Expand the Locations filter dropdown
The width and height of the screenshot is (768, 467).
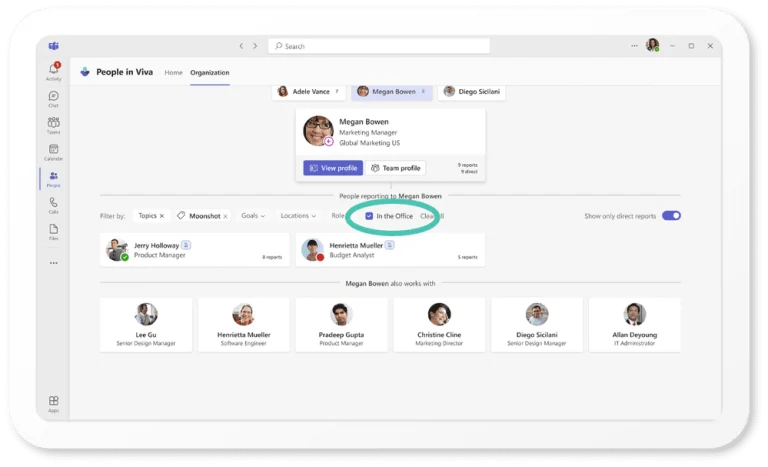(298, 216)
